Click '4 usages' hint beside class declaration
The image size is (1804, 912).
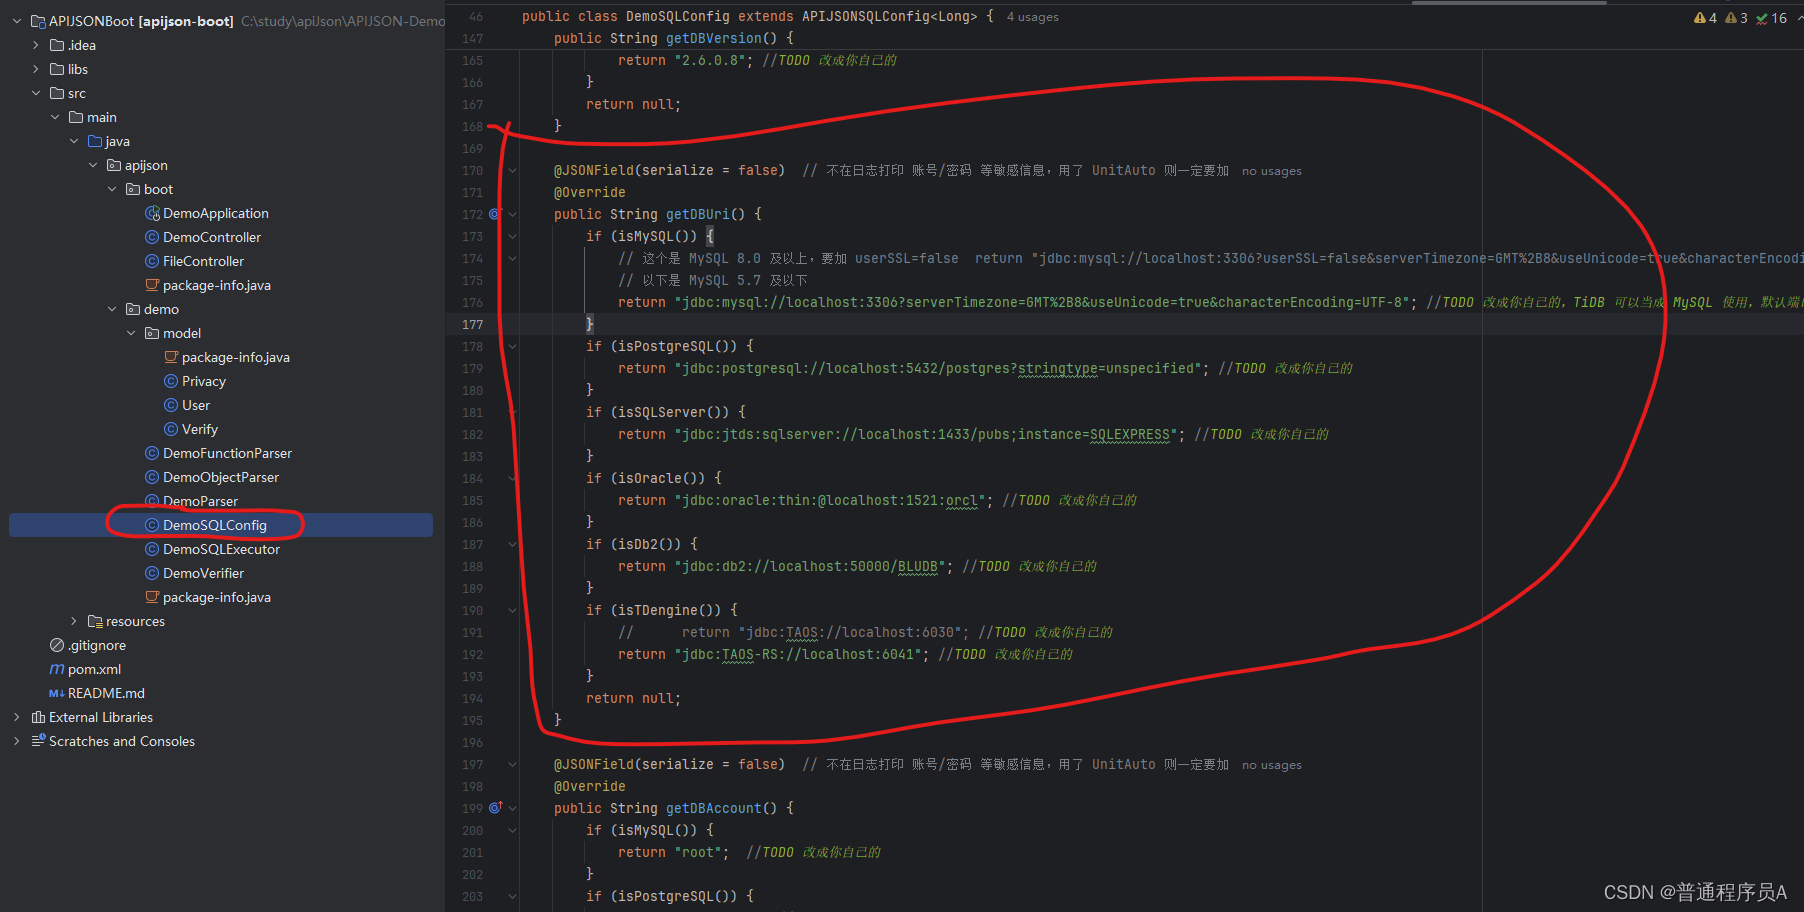(1032, 17)
